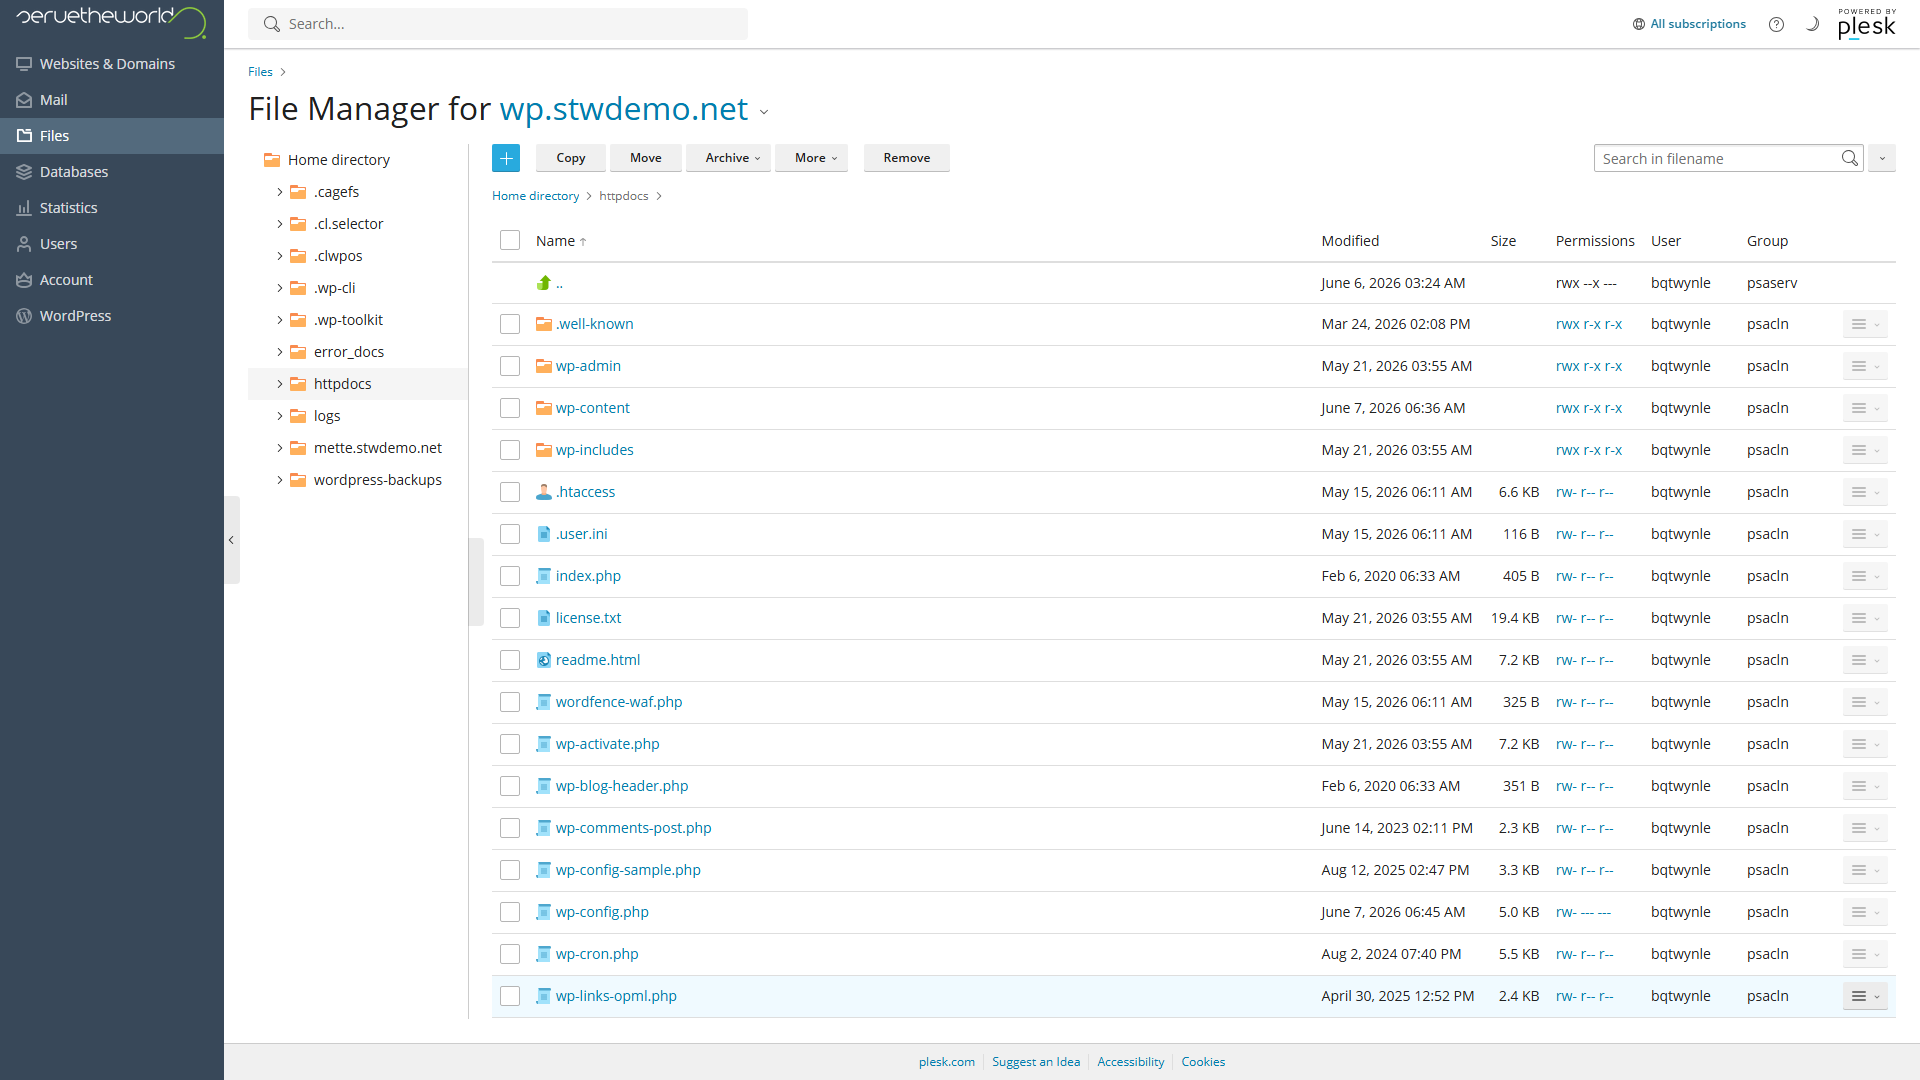Click the readme.html file icon
The height and width of the screenshot is (1080, 1920).
(544, 660)
